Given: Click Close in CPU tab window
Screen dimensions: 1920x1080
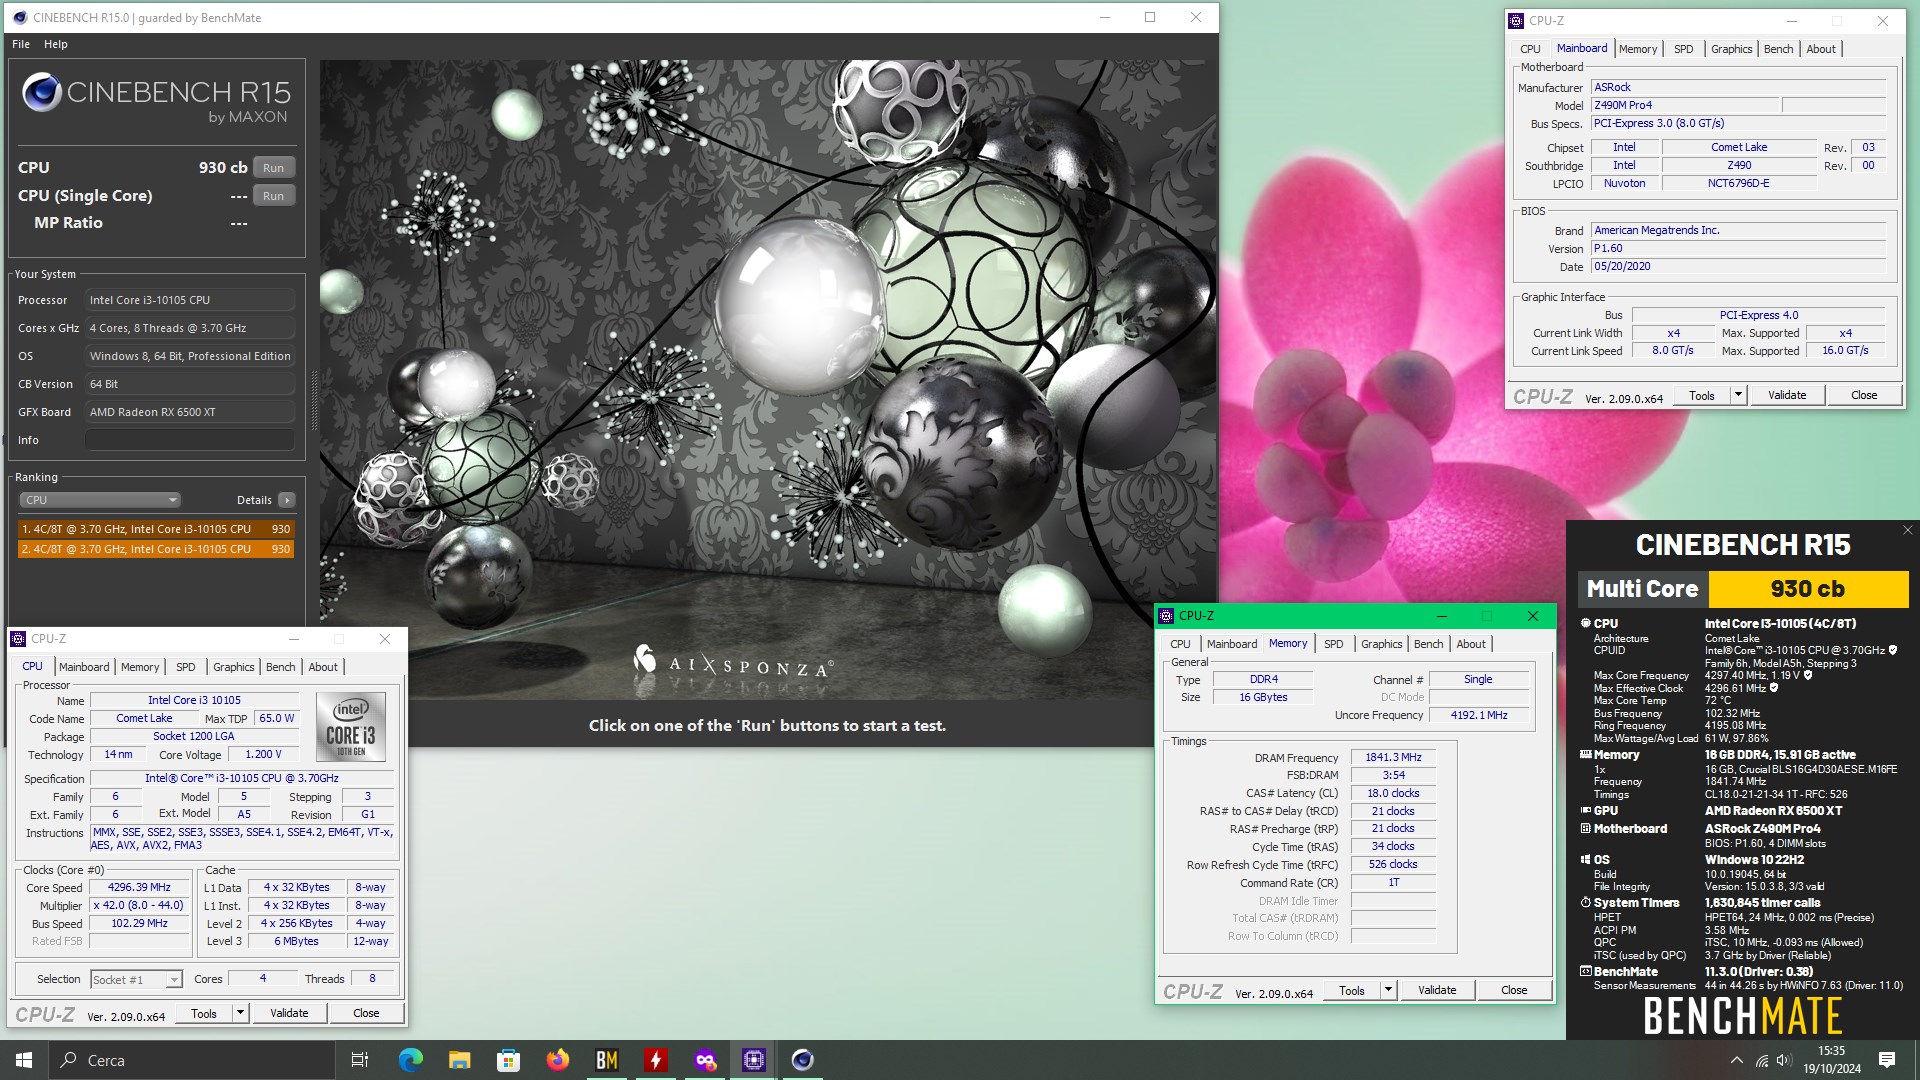Looking at the screenshot, I should click(x=366, y=1013).
